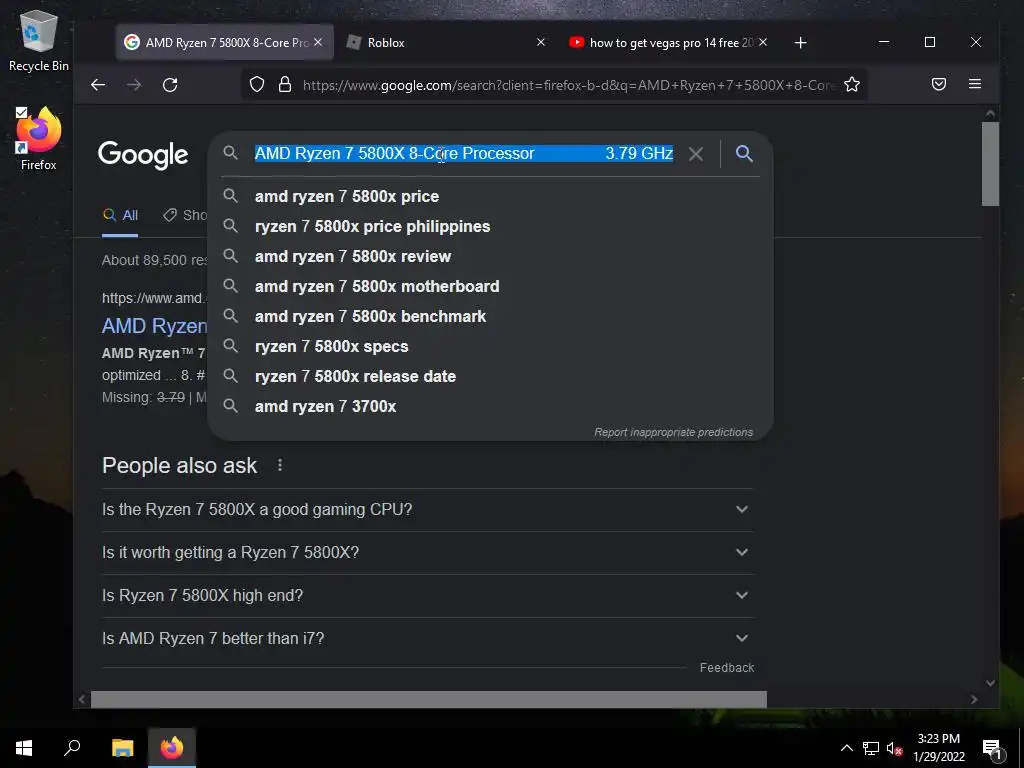Open the notification center icon
Image resolution: width=1024 pixels, height=768 pixels.
tap(991, 748)
